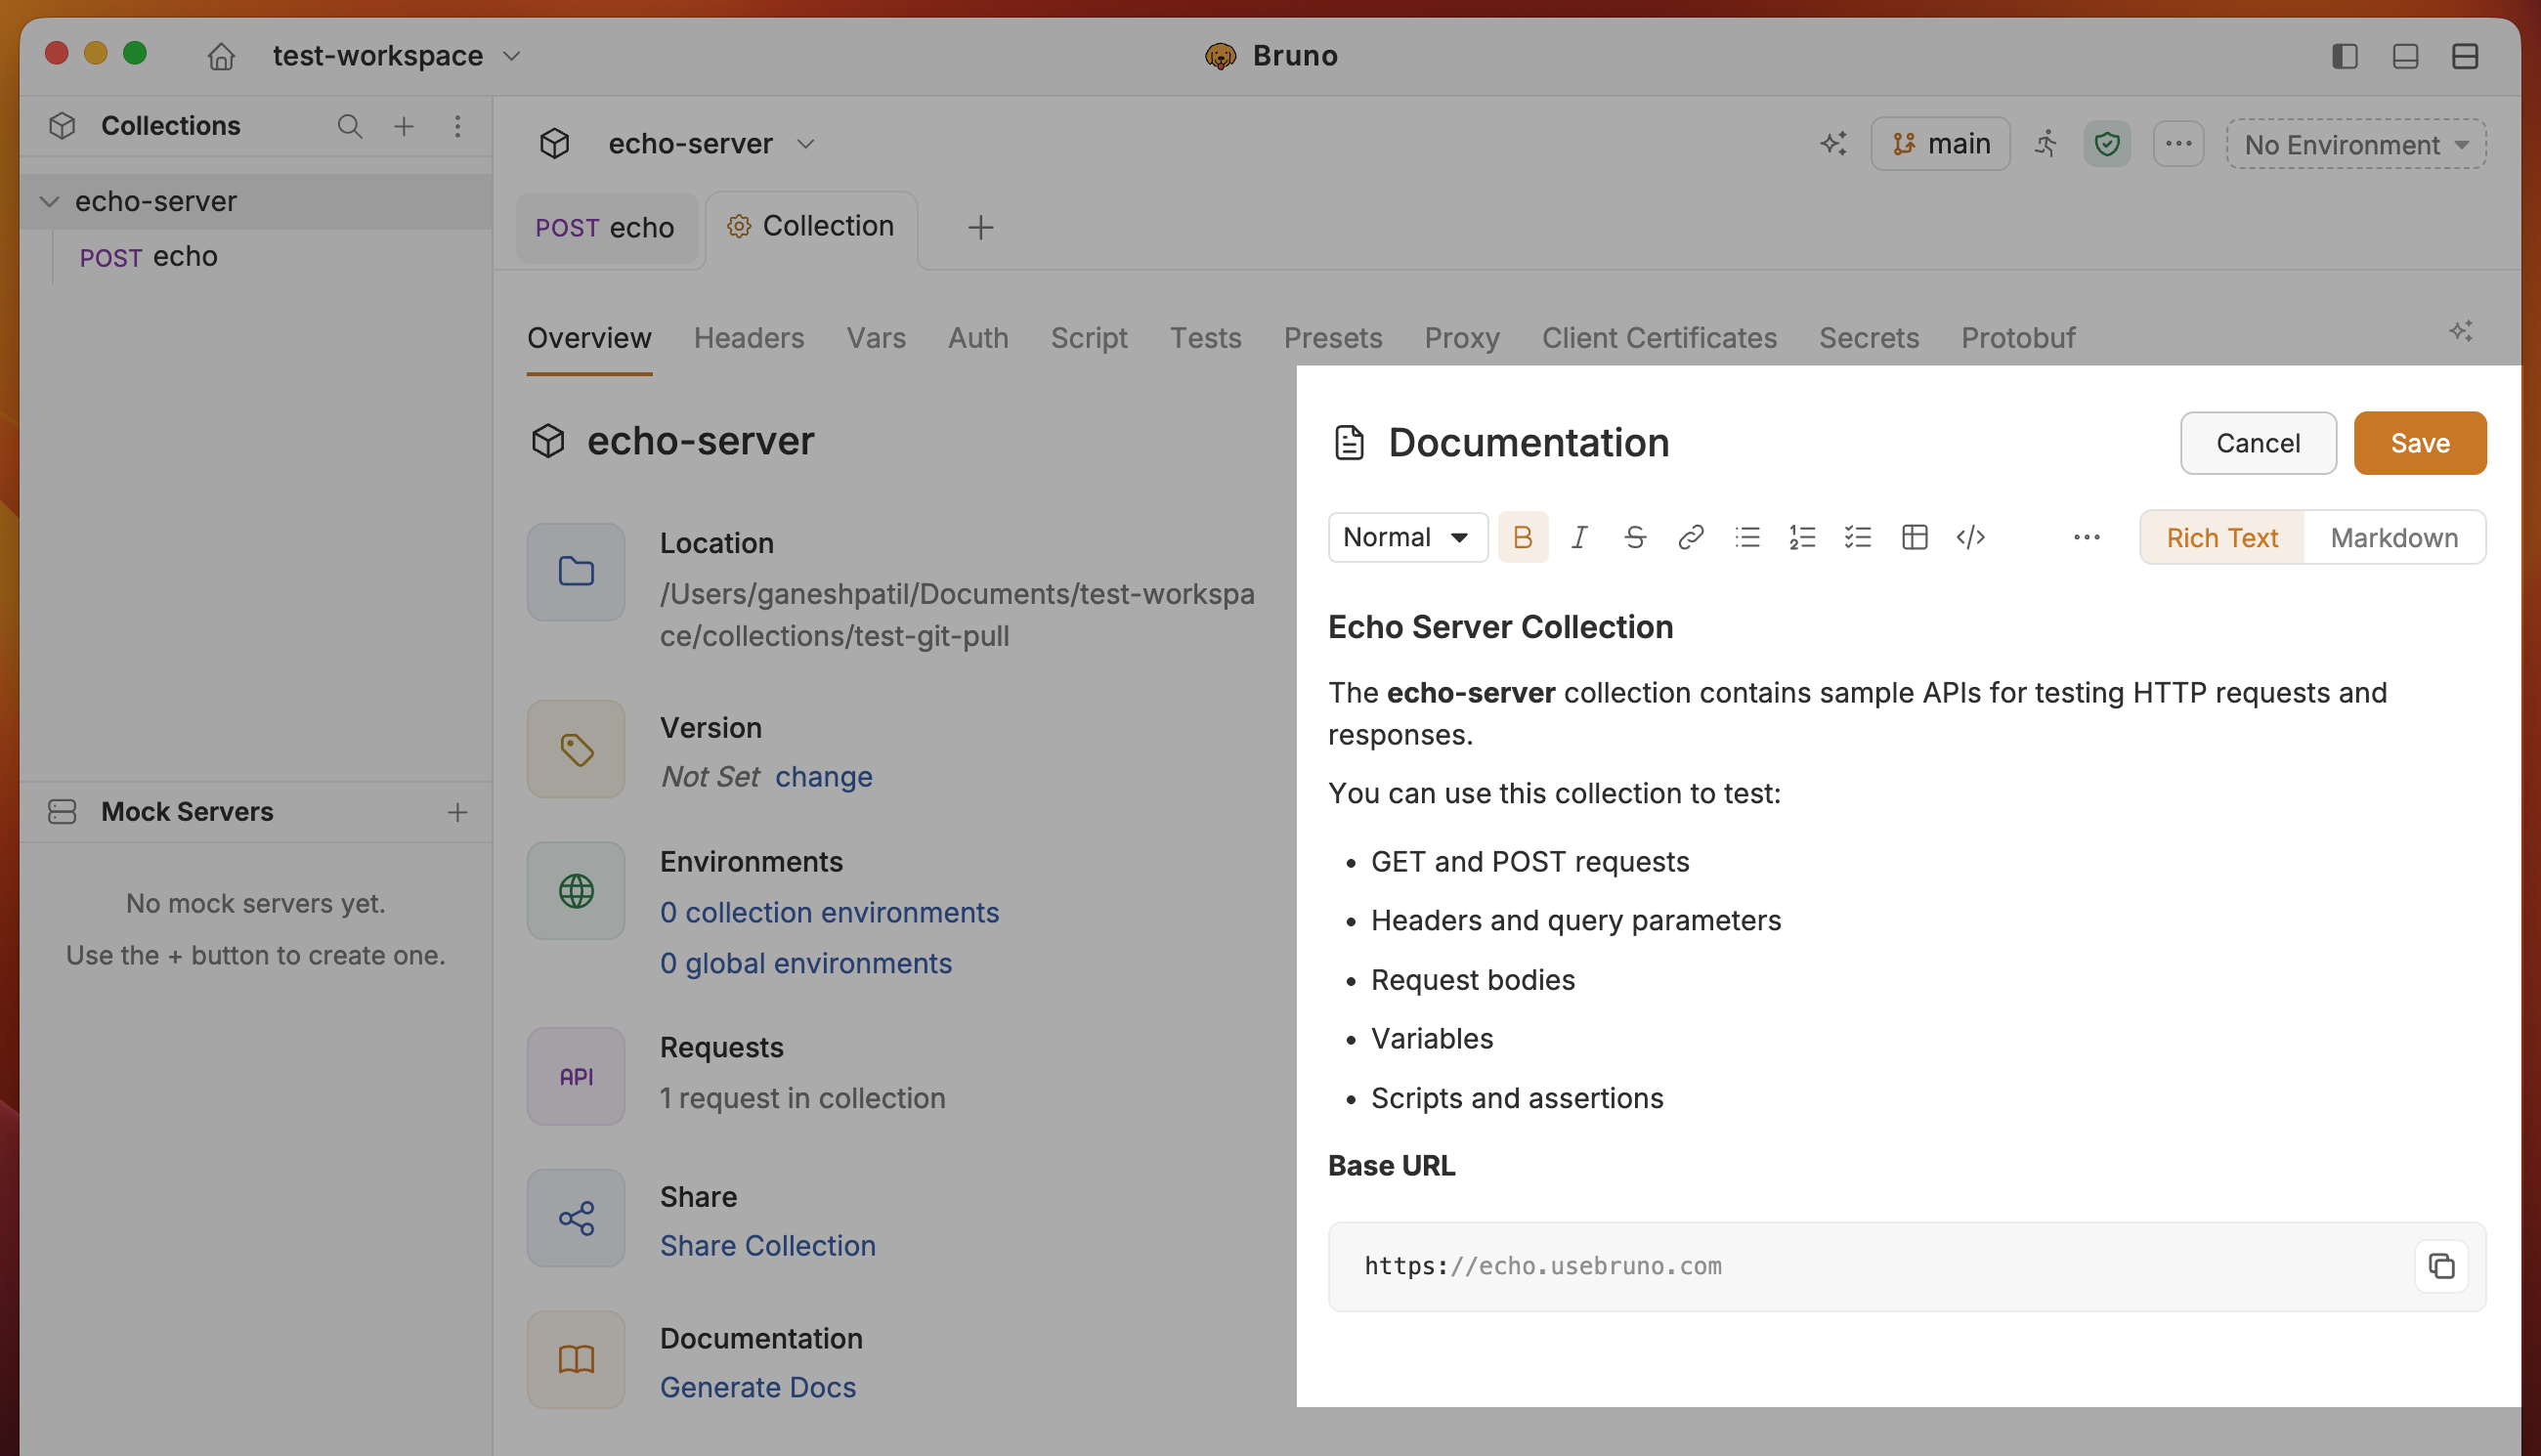Image resolution: width=2541 pixels, height=1456 pixels.
Task: Open the No Environment selector
Action: 2356,144
